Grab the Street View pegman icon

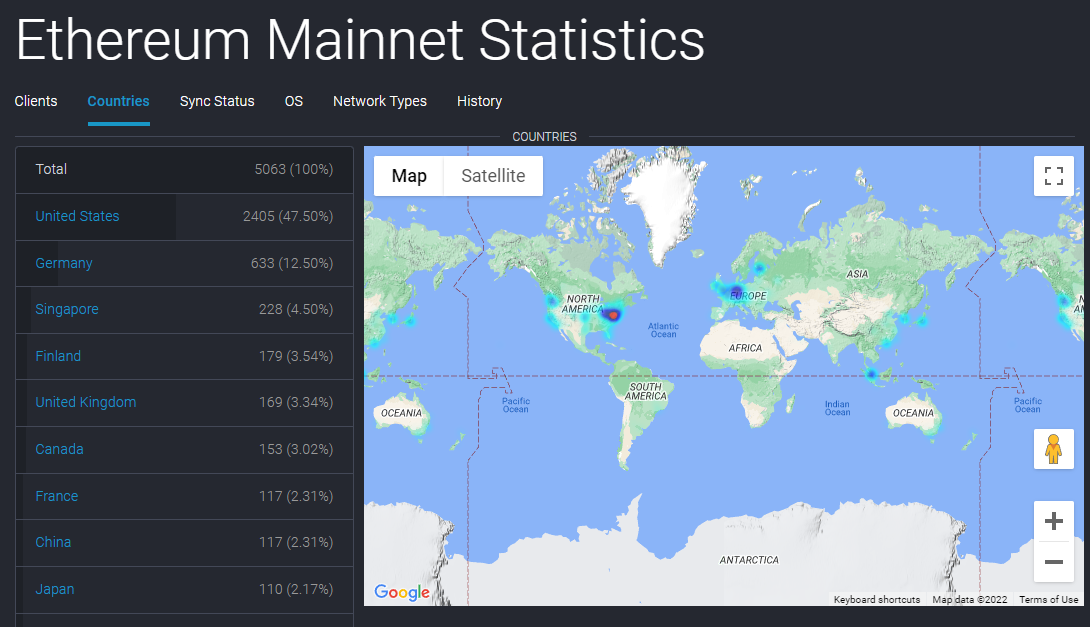pos(1054,449)
